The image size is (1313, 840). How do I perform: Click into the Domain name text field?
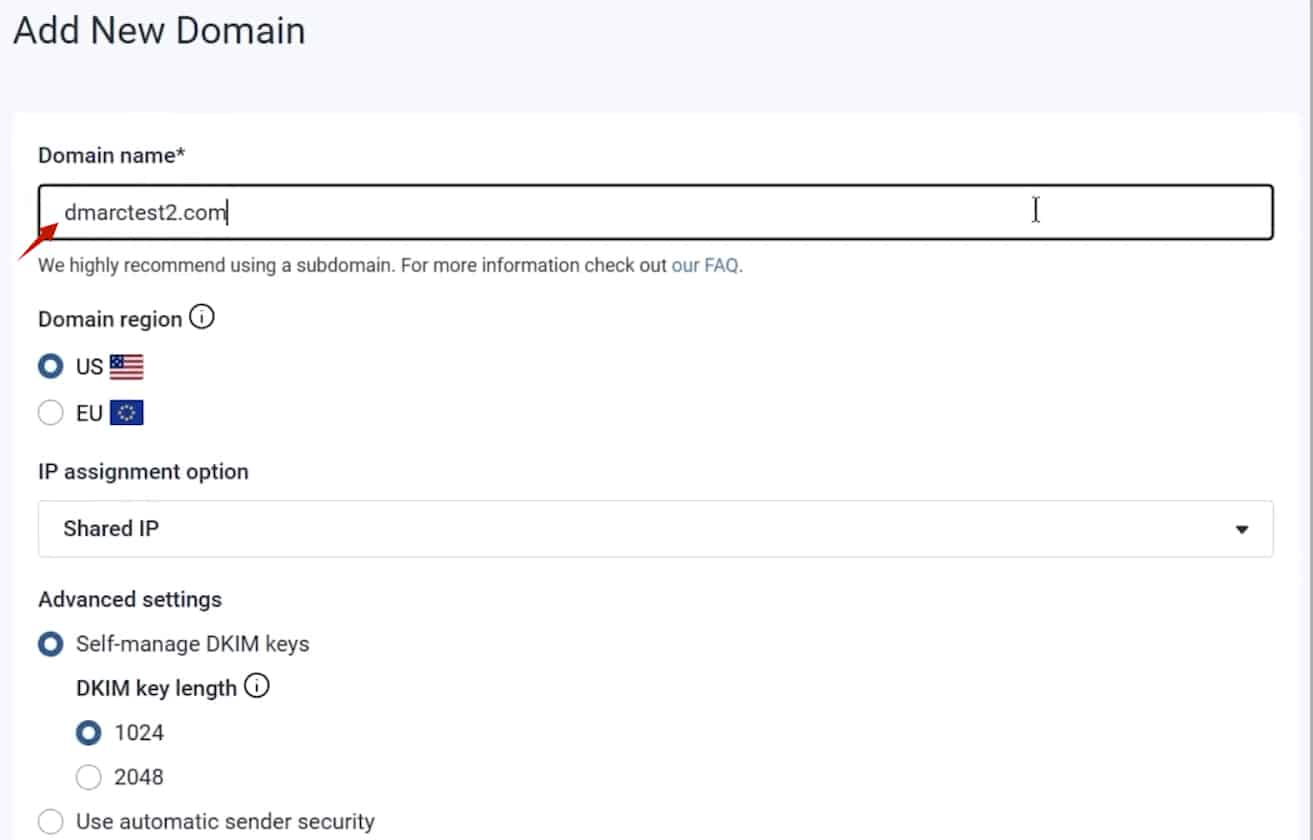tap(655, 212)
